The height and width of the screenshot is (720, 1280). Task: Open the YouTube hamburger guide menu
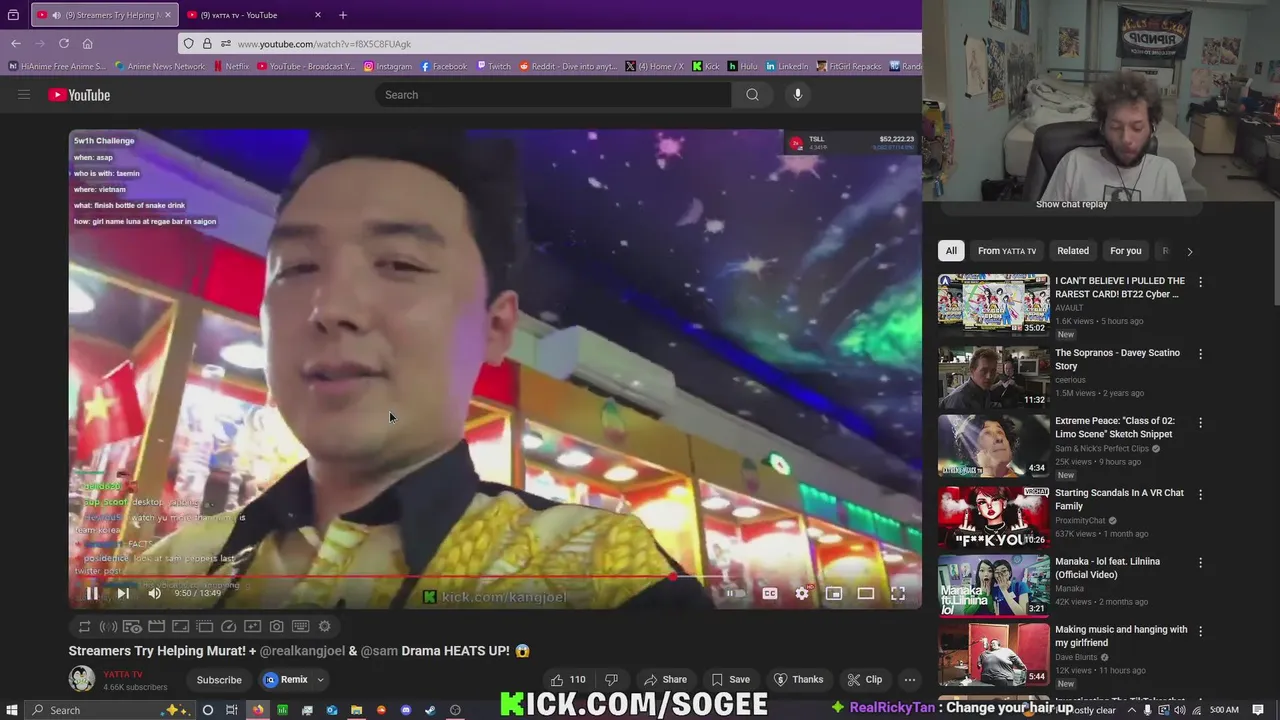pos(24,95)
